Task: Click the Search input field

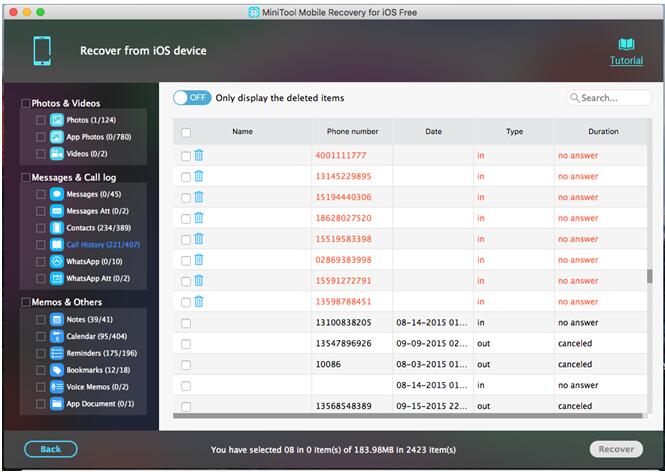Action: click(609, 98)
